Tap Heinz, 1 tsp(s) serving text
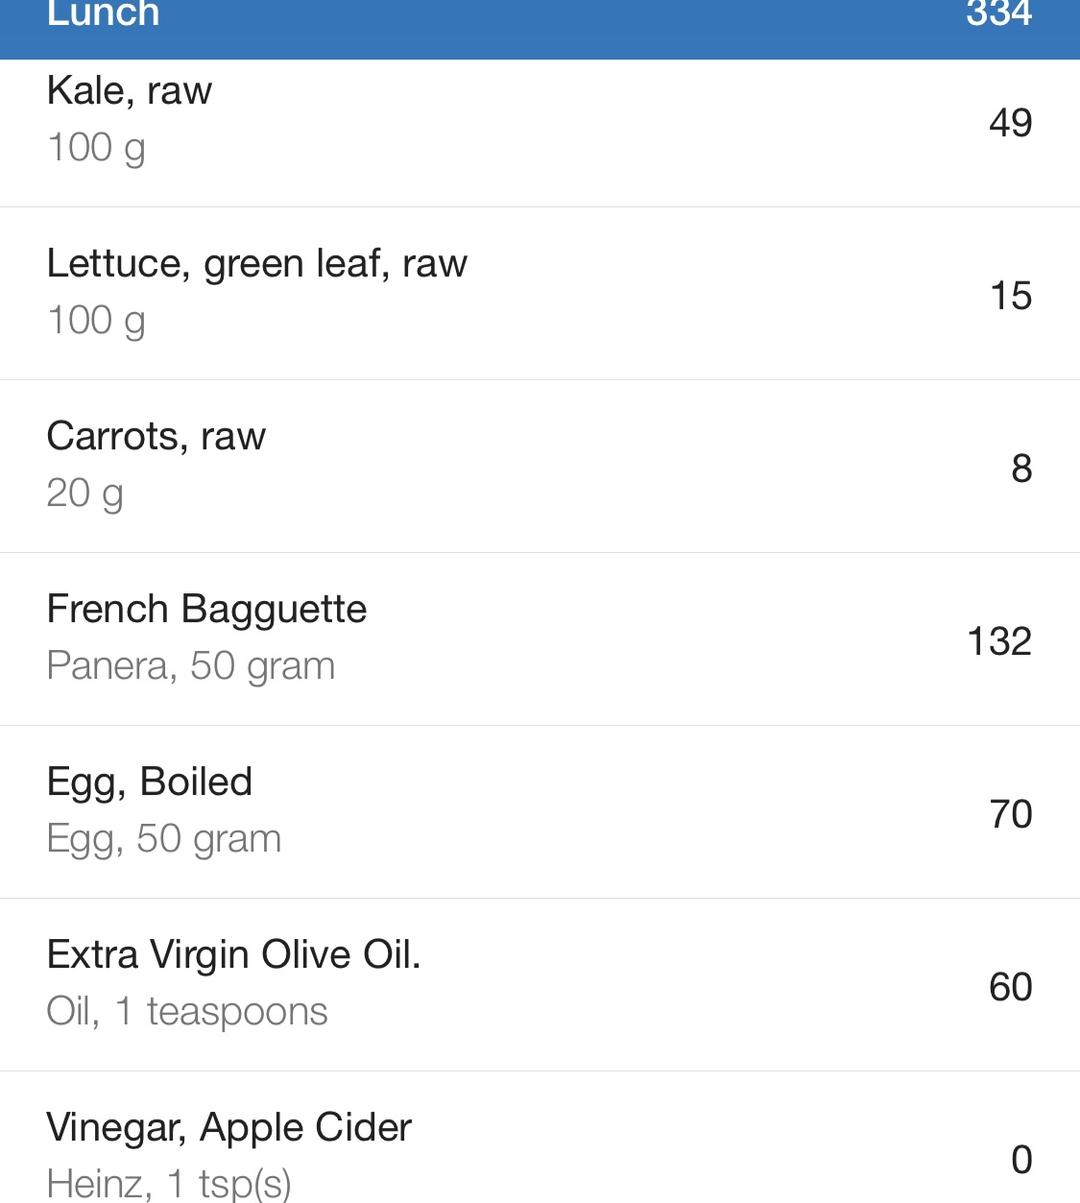This screenshot has height=1203, width=1080. [169, 1184]
